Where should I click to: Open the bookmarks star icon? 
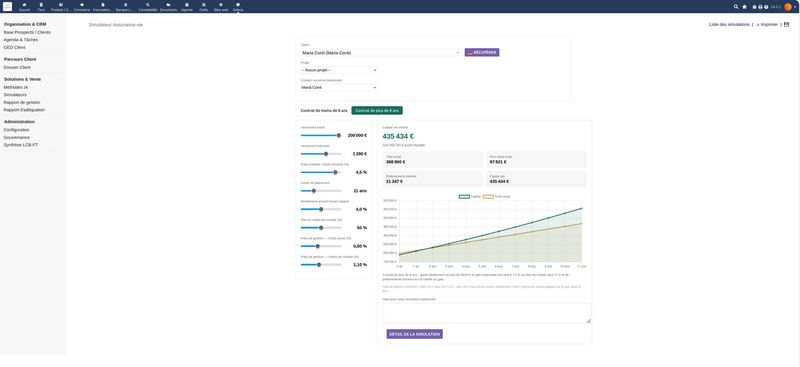pos(744,7)
